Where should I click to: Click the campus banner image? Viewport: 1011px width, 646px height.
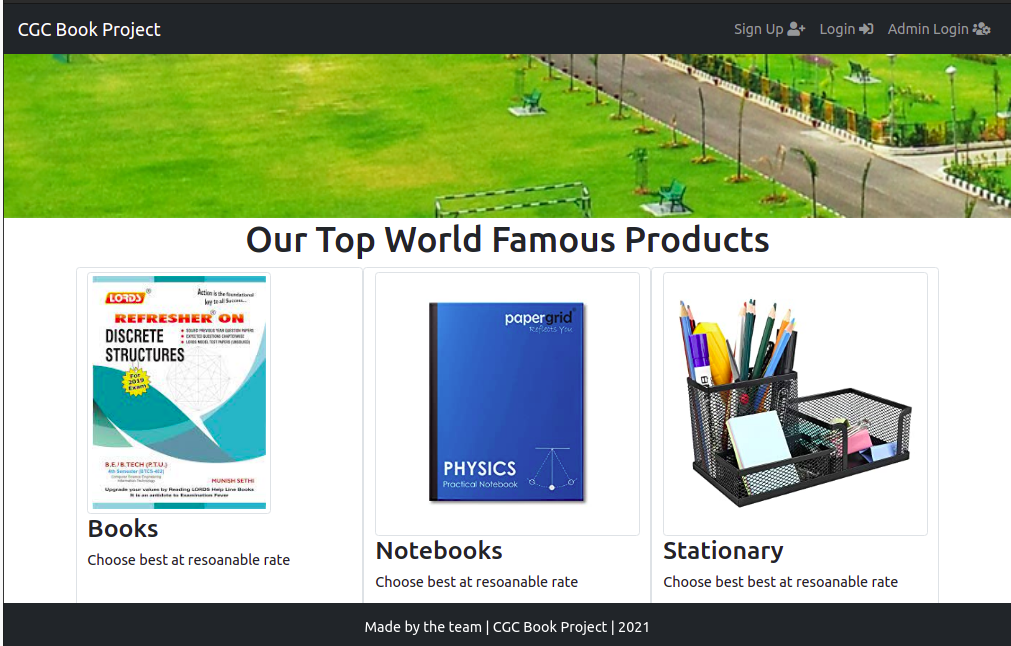505,133
